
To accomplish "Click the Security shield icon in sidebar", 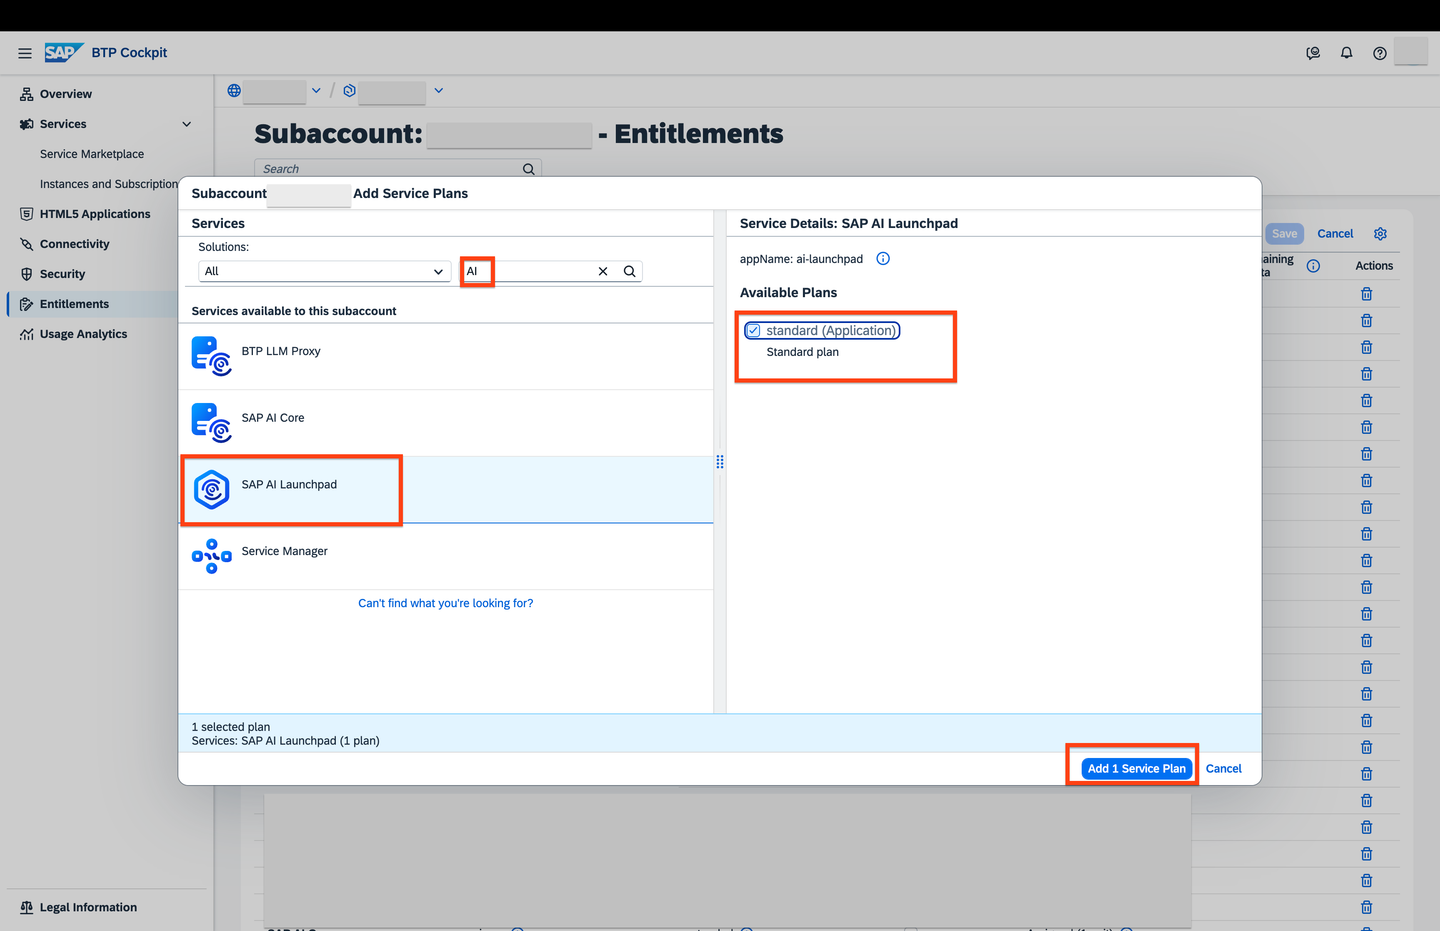I will pyautogui.click(x=27, y=274).
